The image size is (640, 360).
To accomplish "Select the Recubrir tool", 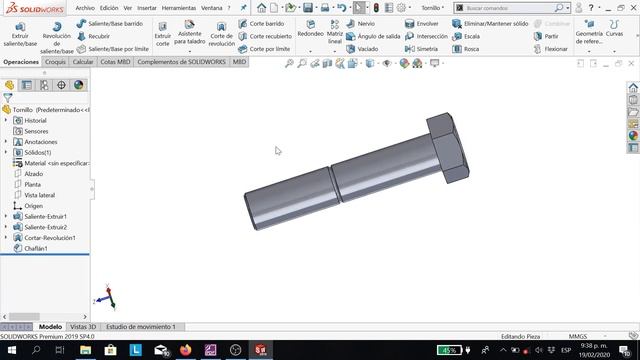I will pyautogui.click(x=94, y=36).
